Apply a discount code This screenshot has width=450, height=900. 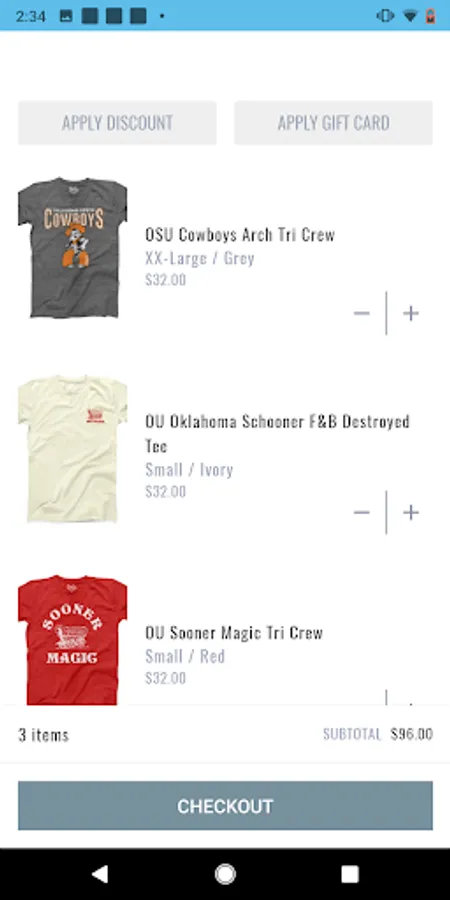click(117, 123)
